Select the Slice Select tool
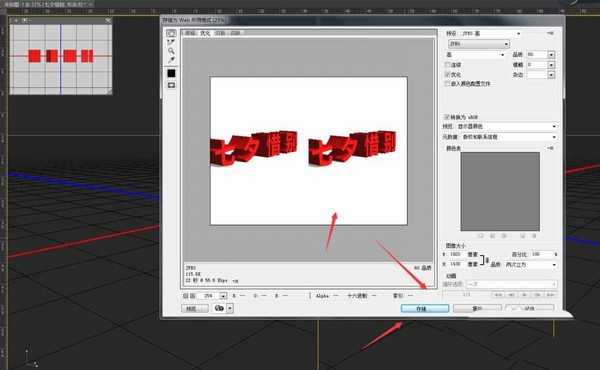Viewport: 600px width, 370px height. click(x=171, y=42)
